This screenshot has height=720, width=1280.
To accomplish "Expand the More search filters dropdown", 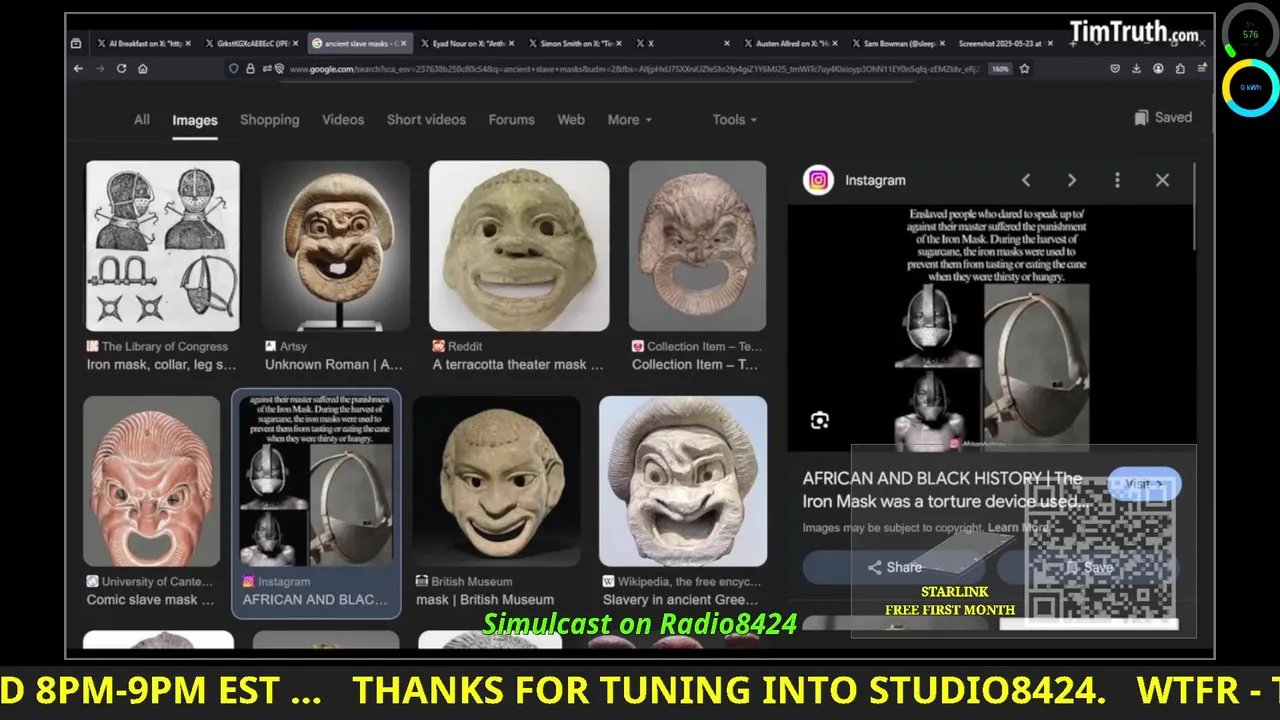I will click(x=629, y=119).
